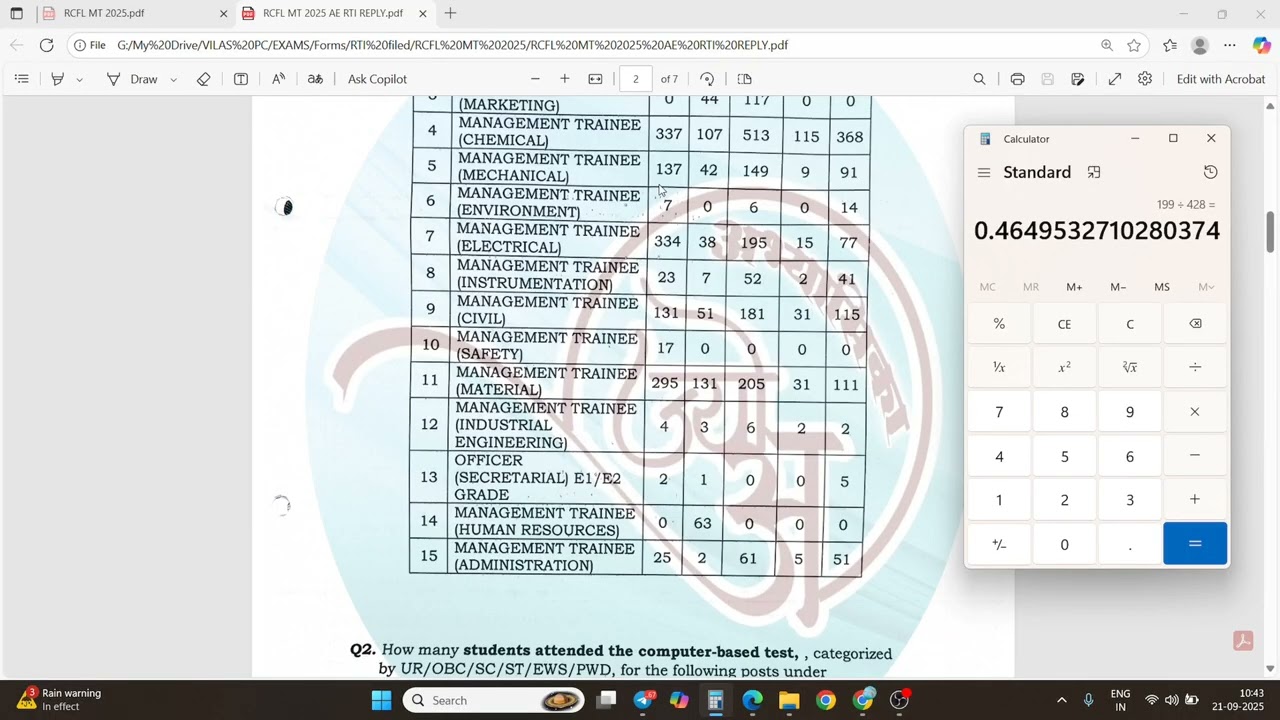
Task: Expand the Draw options dropdown arrow
Action: pyautogui.click(x=173, y=79)
